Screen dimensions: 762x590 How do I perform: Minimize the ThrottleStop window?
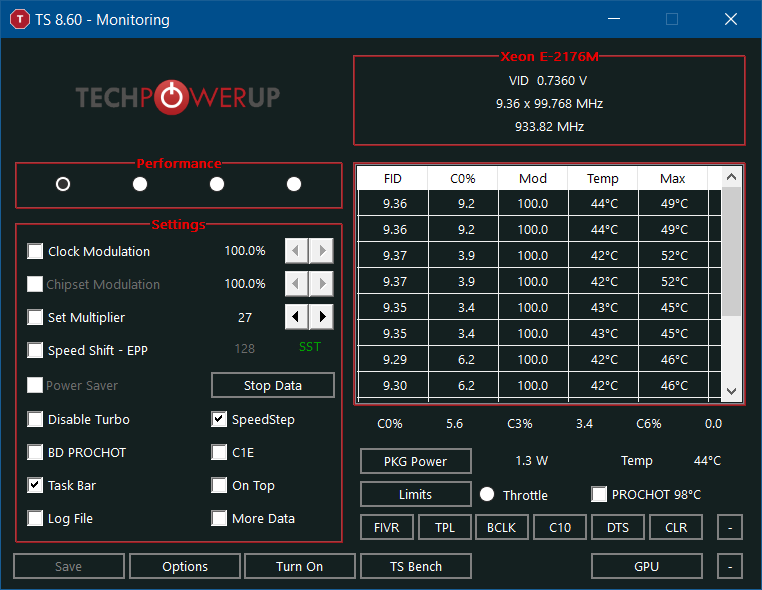coord(614,19)
